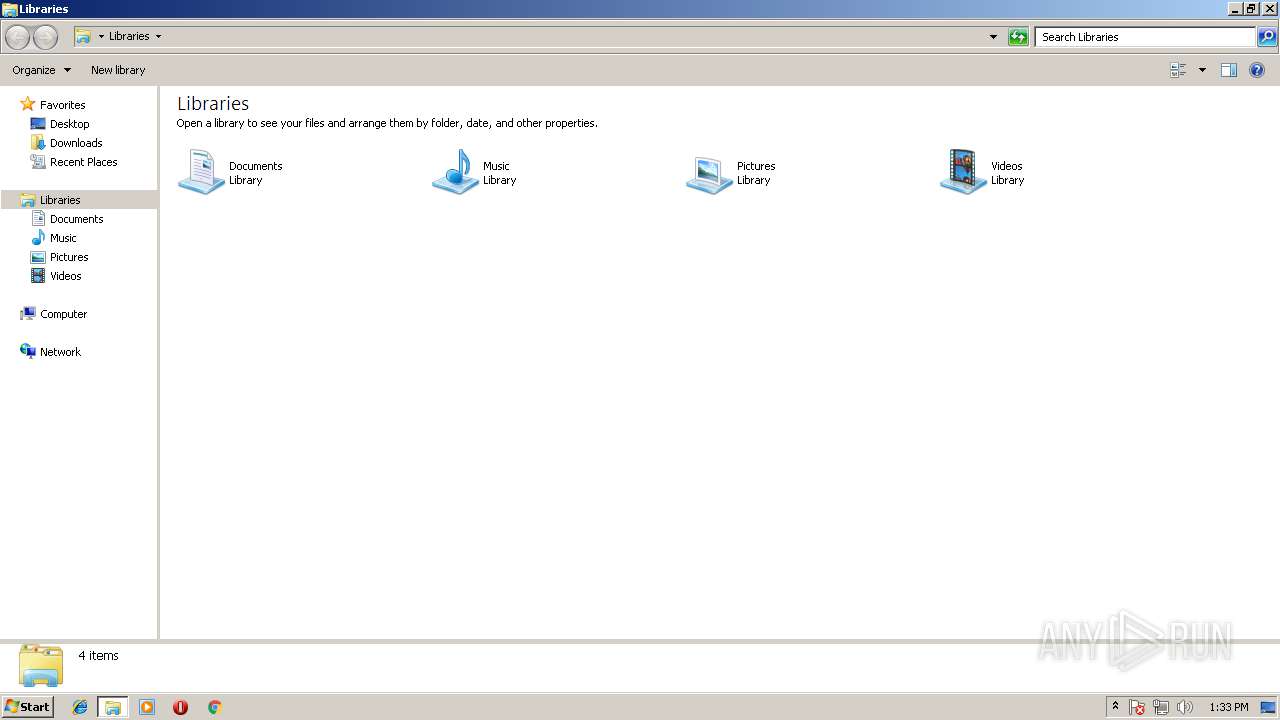The width and height of the screenshot is (1280, 720).
Task: Click the Change your view icon
Action: point(1178,70)
